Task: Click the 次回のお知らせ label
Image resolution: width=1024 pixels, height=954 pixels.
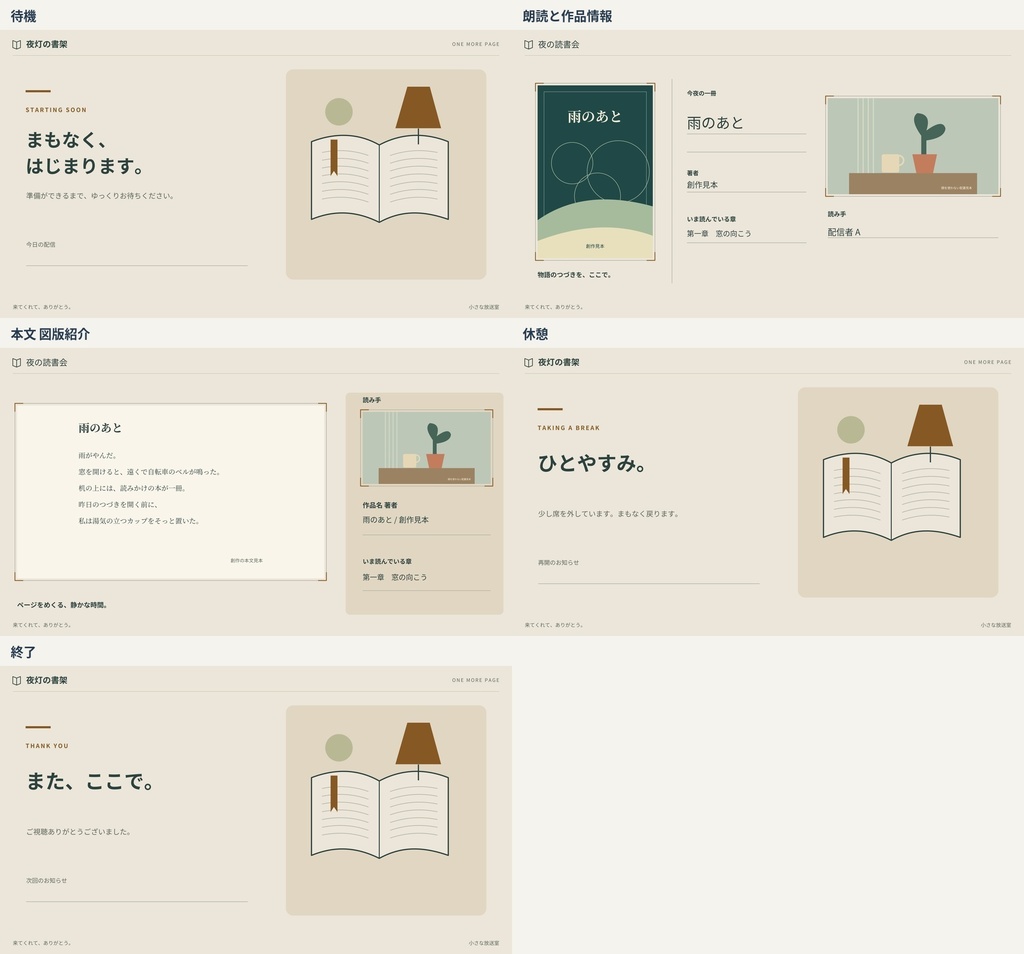Action: point(46,881)
